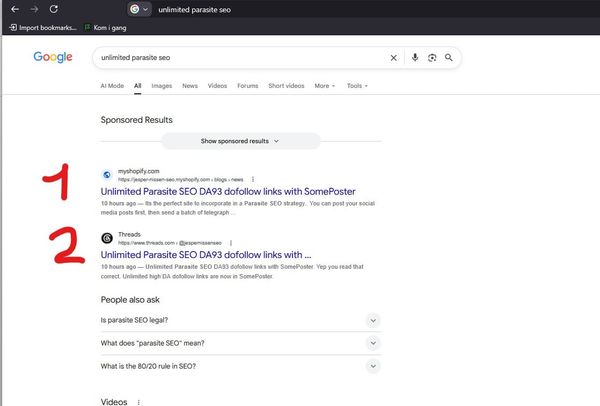
Task: Select the All results tab
Action: pyautogui.click(x=137, y=86)
